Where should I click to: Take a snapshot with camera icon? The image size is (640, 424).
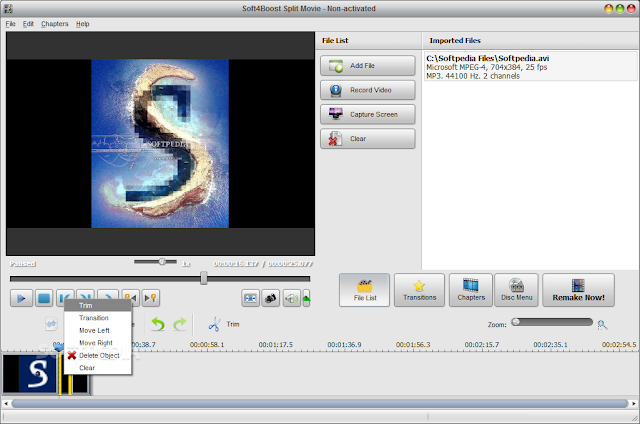pyautogui.click(x=271, y=298)
